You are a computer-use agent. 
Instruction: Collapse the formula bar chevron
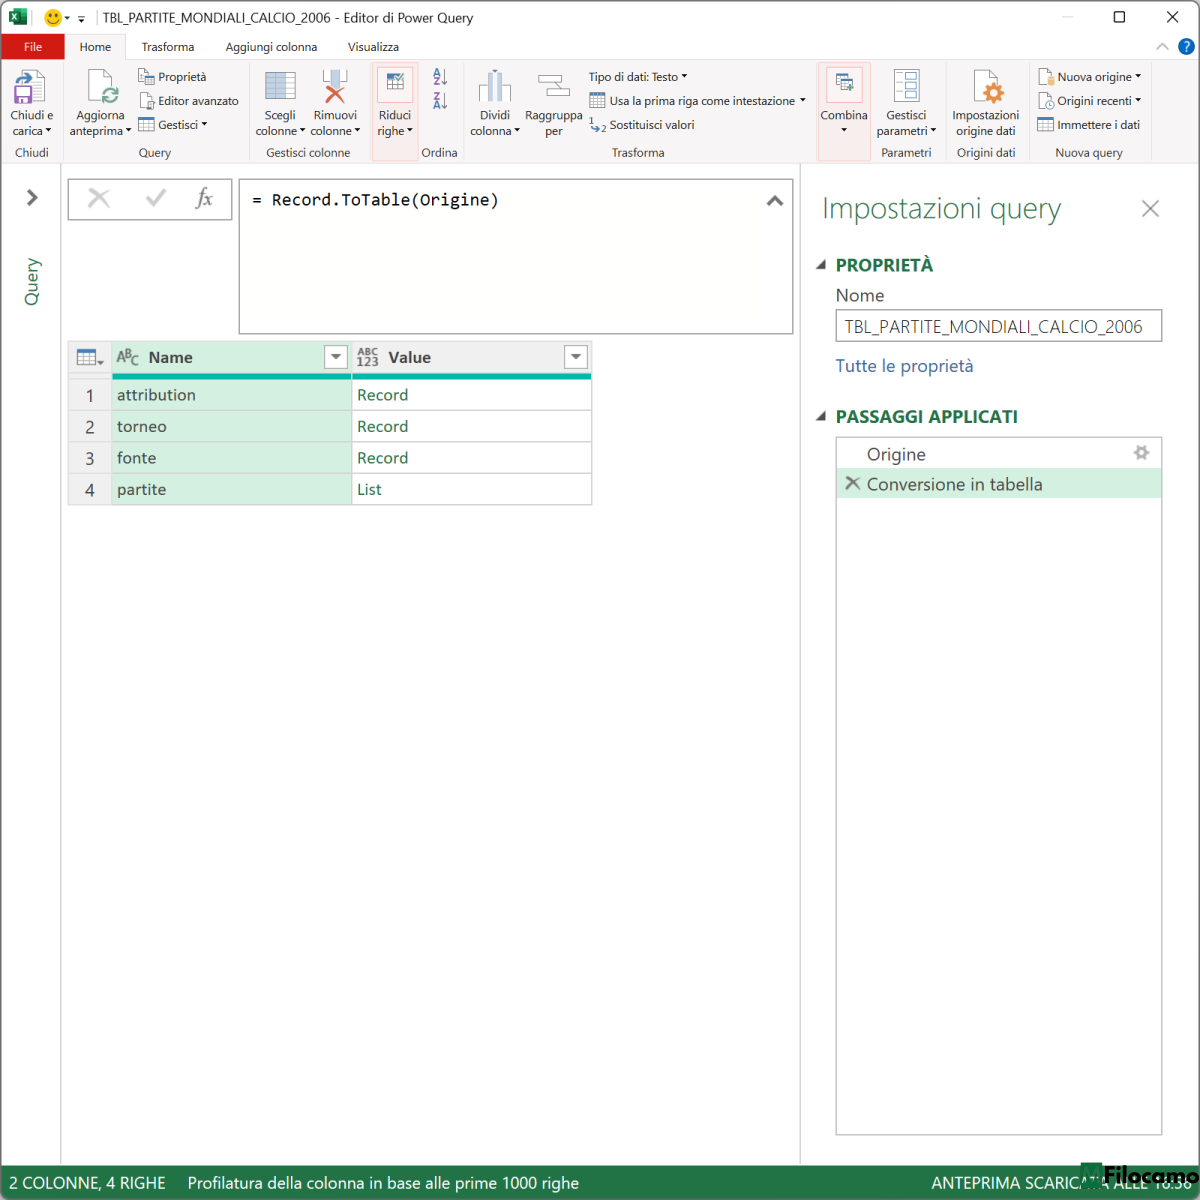(x=774, y=201)
